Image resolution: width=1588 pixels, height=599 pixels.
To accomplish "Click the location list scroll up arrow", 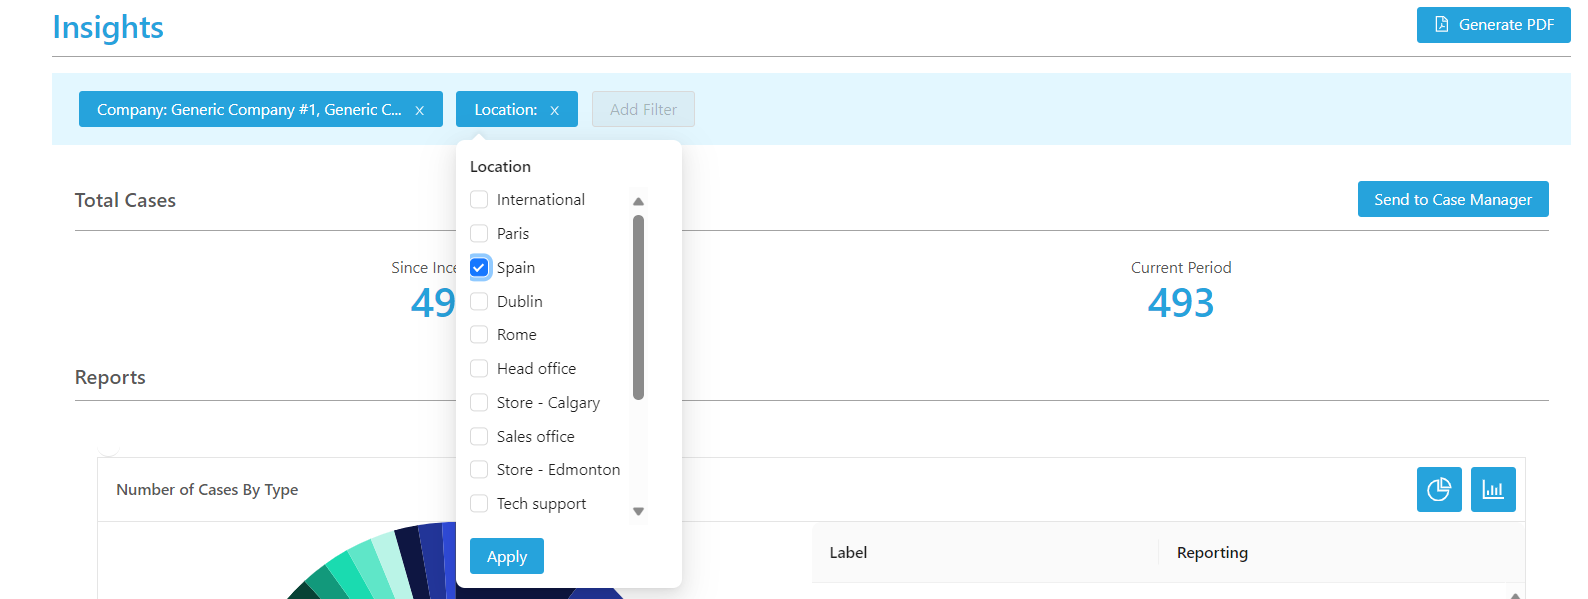I will [638, 202].
